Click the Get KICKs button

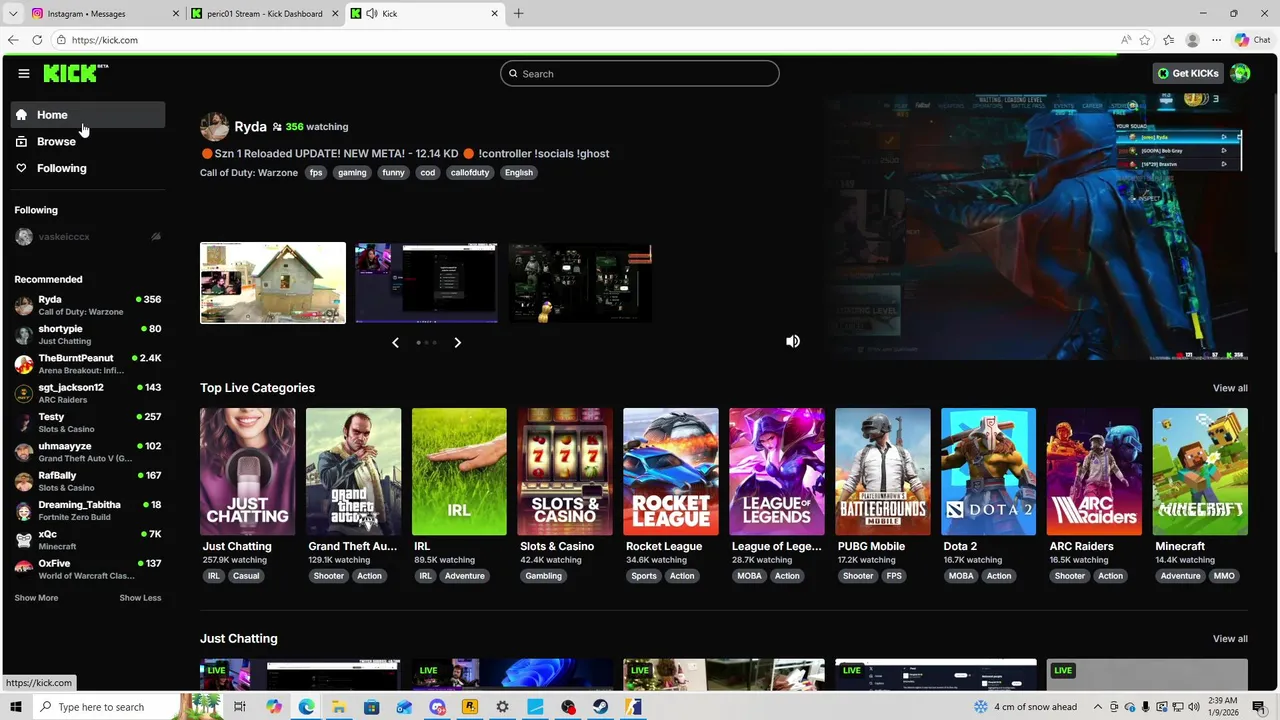coord(1188,73)
